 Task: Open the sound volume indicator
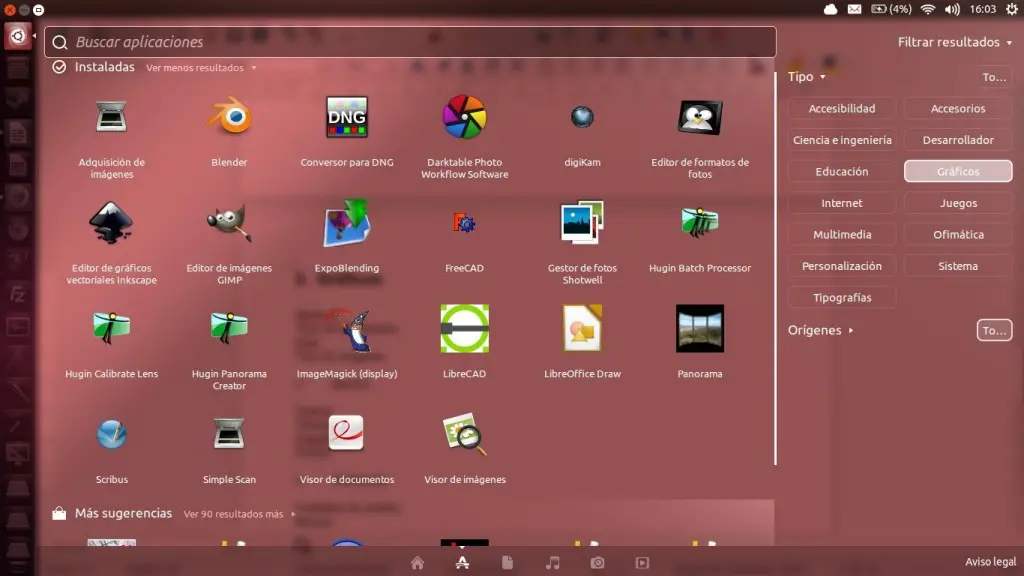point(952,9)
